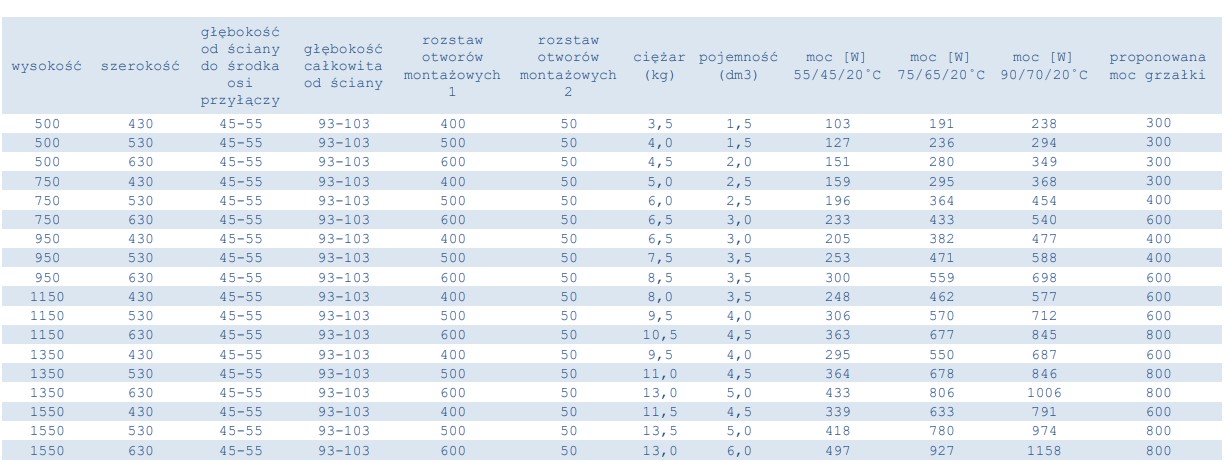Screen dimensions: 1225x472
Task: Click the power value 1158 cell
Action: tap(1044, 451)
